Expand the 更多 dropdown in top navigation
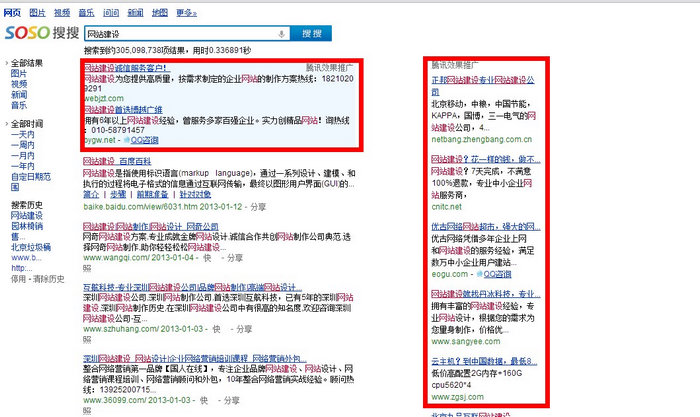 [x=187, y=12]
